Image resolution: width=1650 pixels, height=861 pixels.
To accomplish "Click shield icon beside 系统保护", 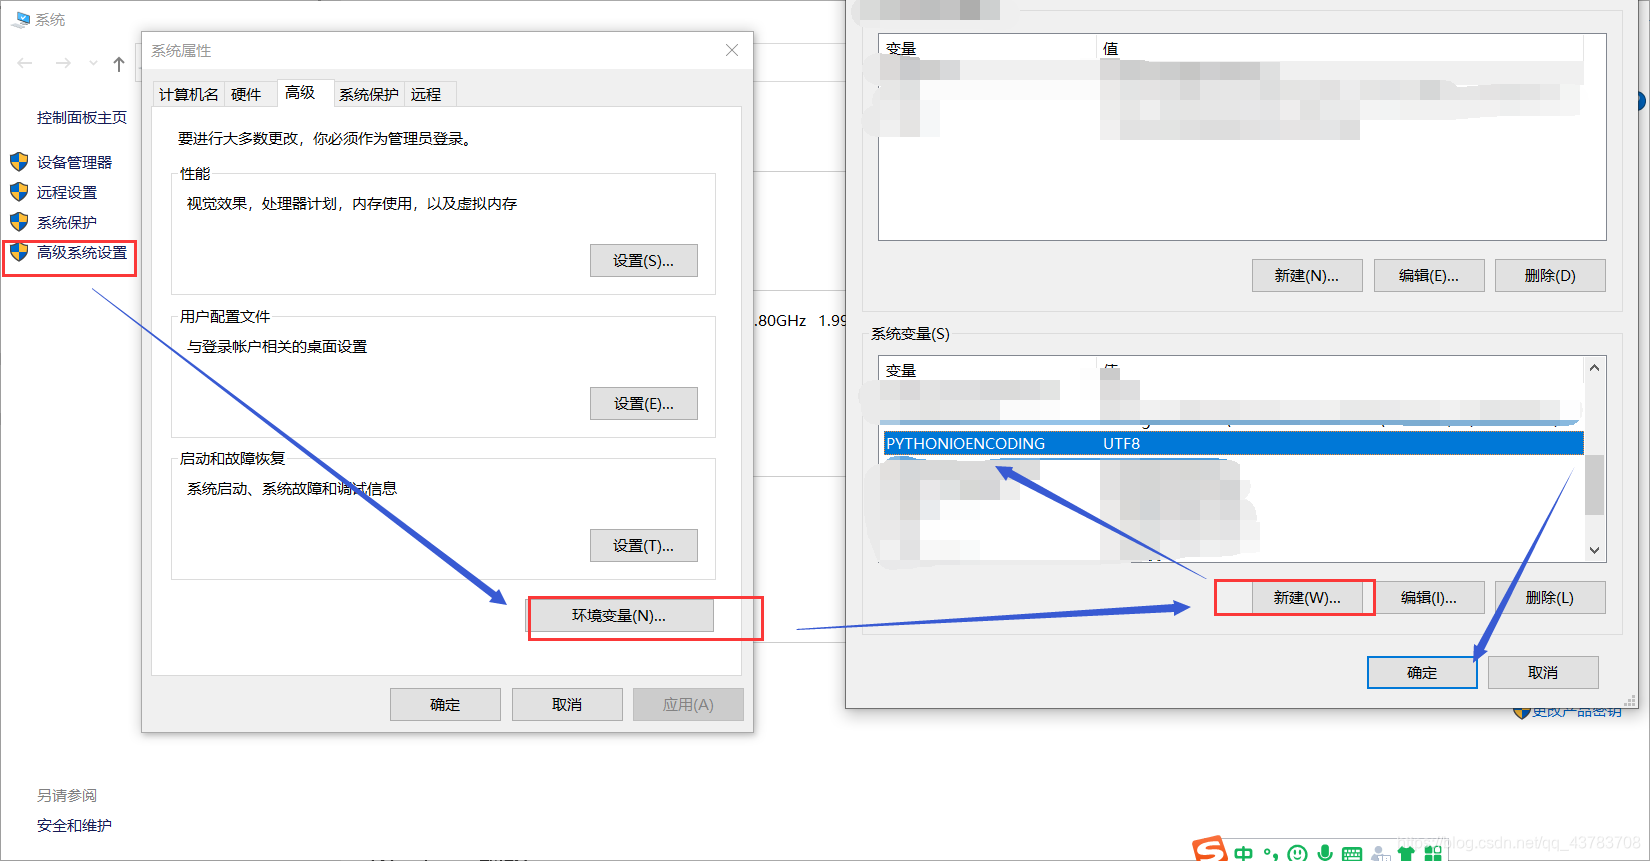I will (19, 222).
